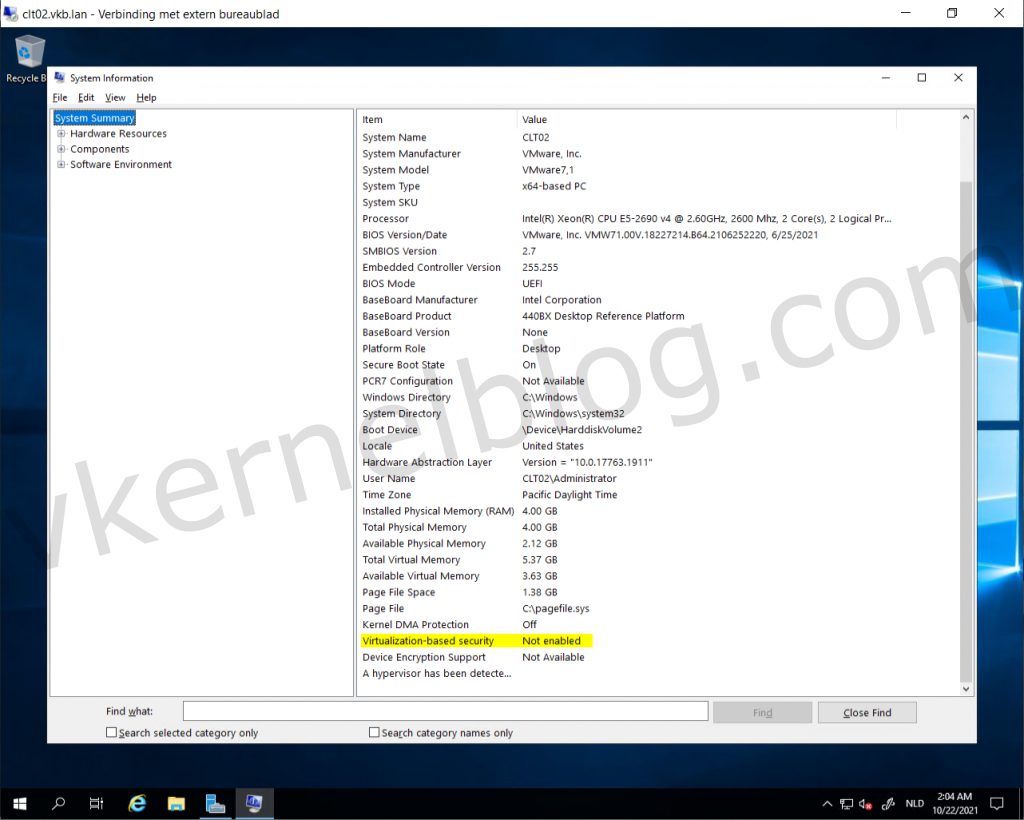The image size is (1024, 820).
Task: Click the Close Find button
Action: click(866, 712)
